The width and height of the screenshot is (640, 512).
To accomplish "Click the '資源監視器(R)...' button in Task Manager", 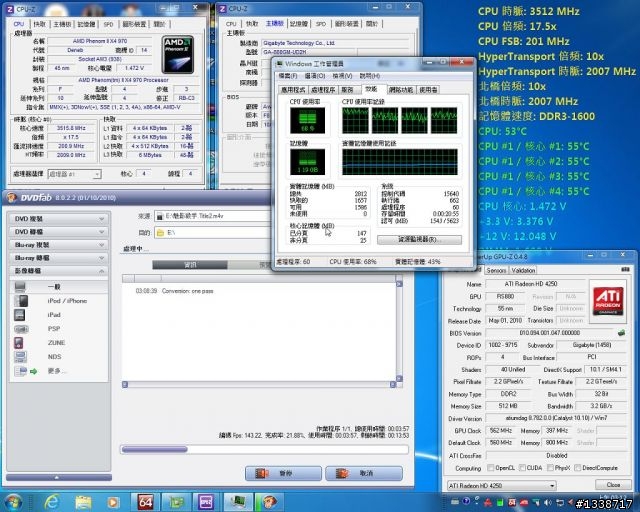I will tap(420, 240).
